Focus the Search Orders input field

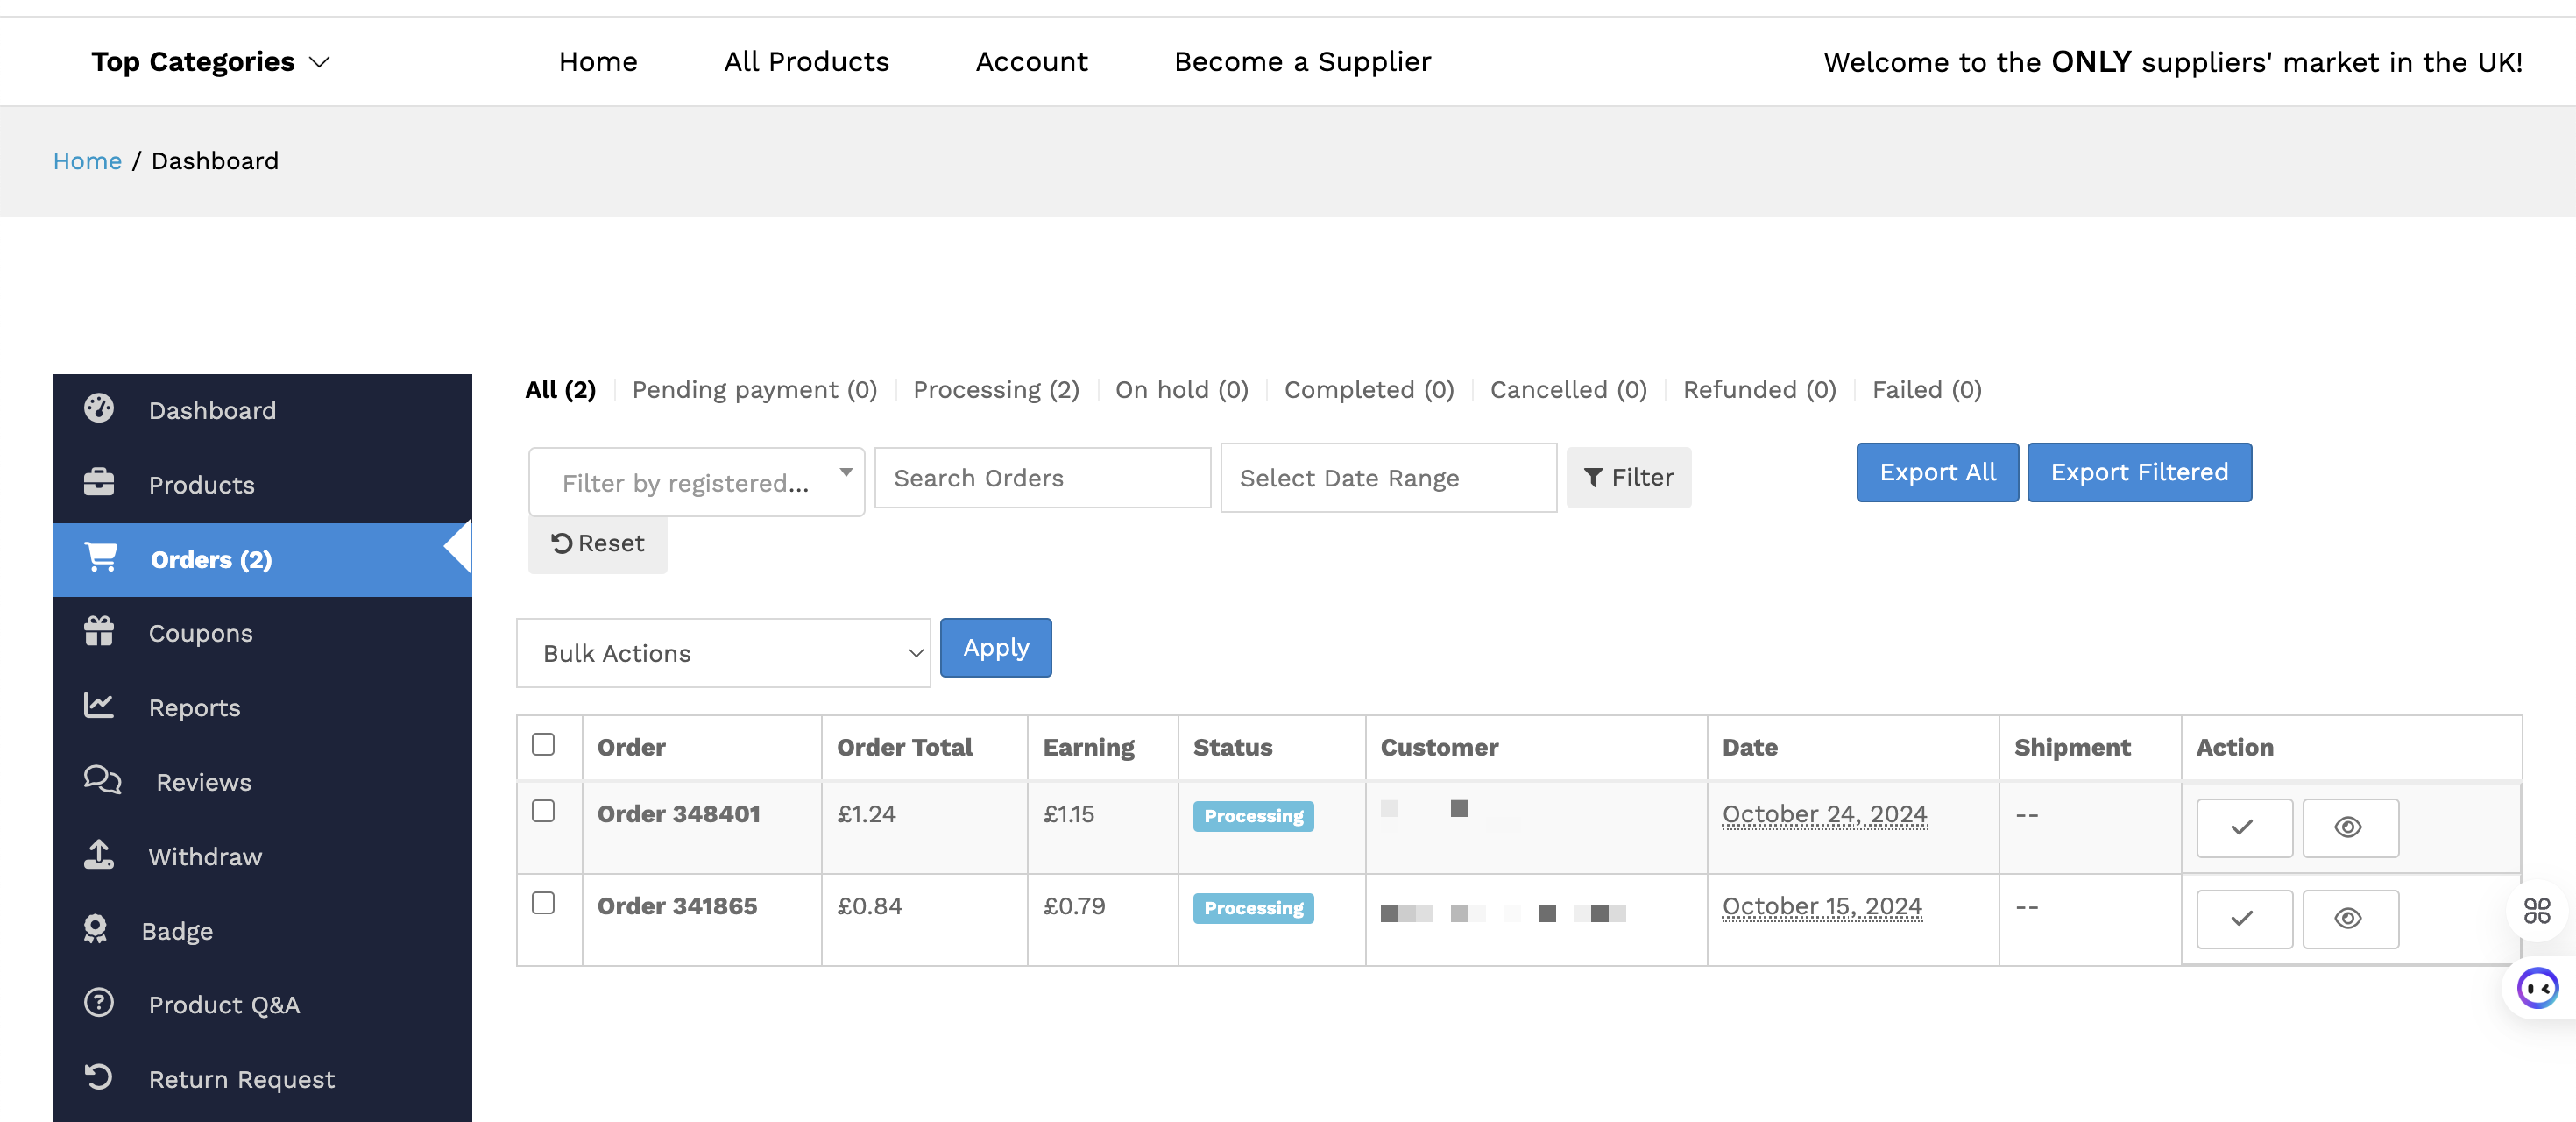pos(1042,479)
